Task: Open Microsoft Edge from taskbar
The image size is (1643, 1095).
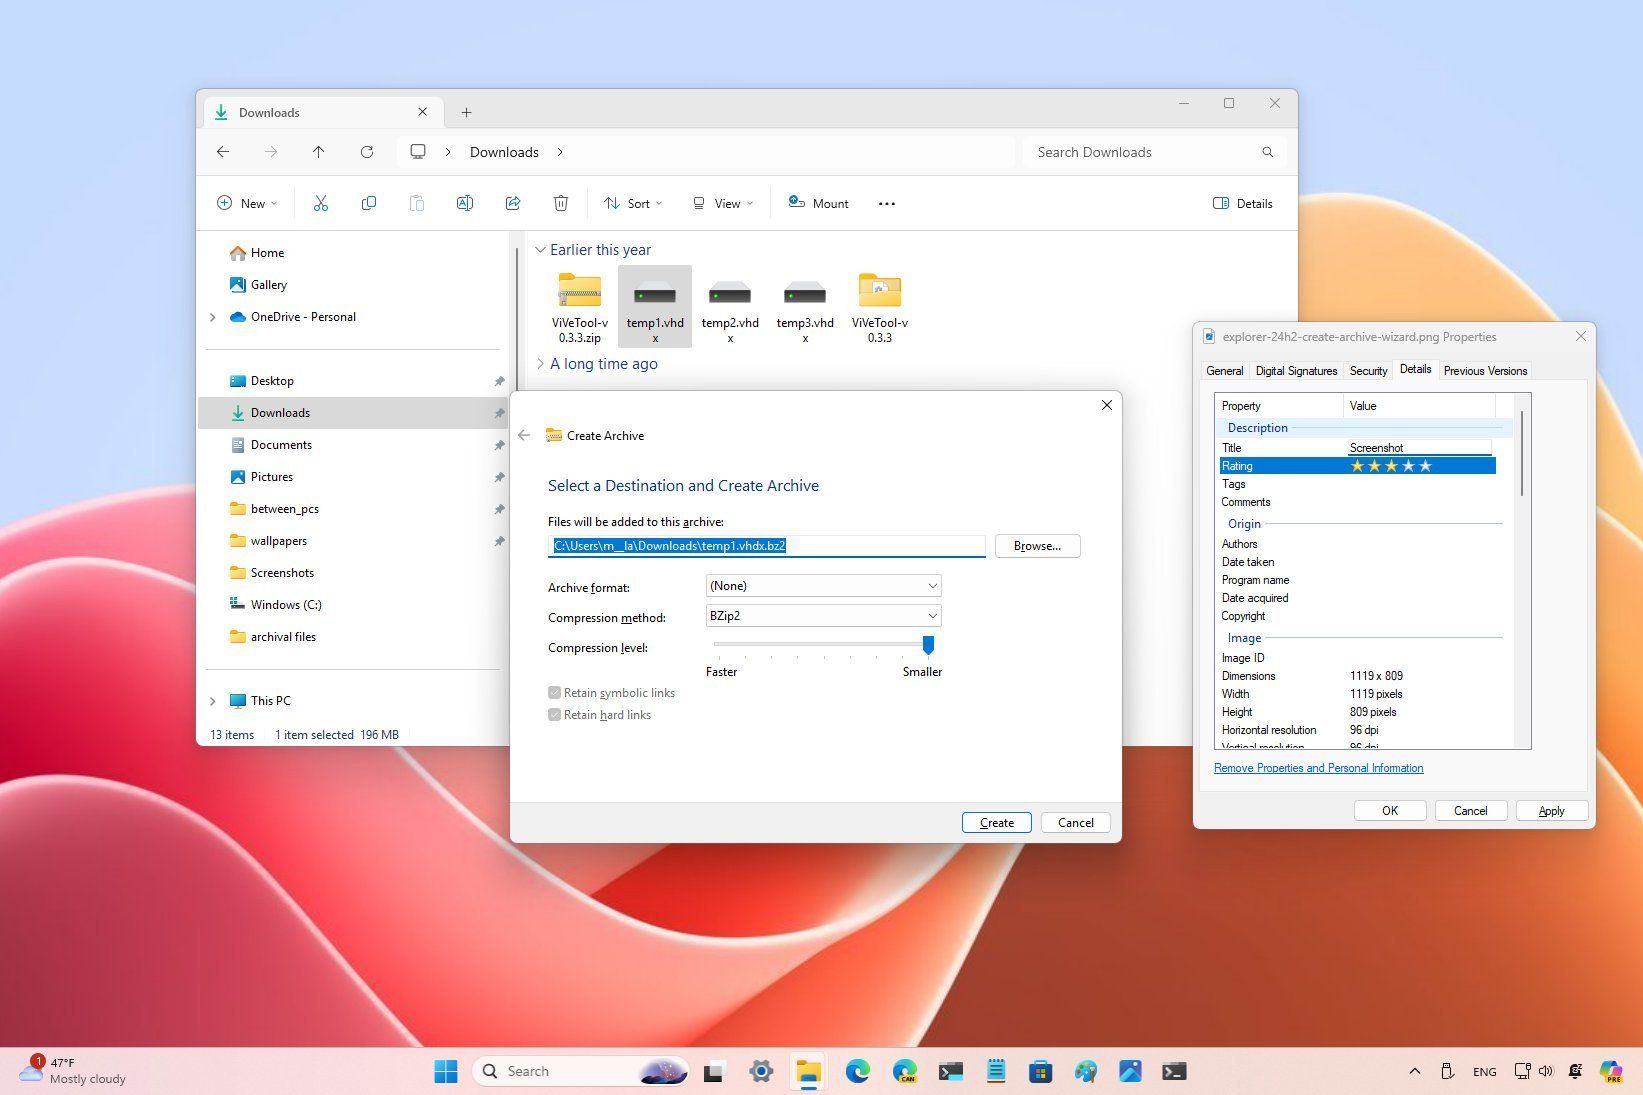Action: point(857,1071)
